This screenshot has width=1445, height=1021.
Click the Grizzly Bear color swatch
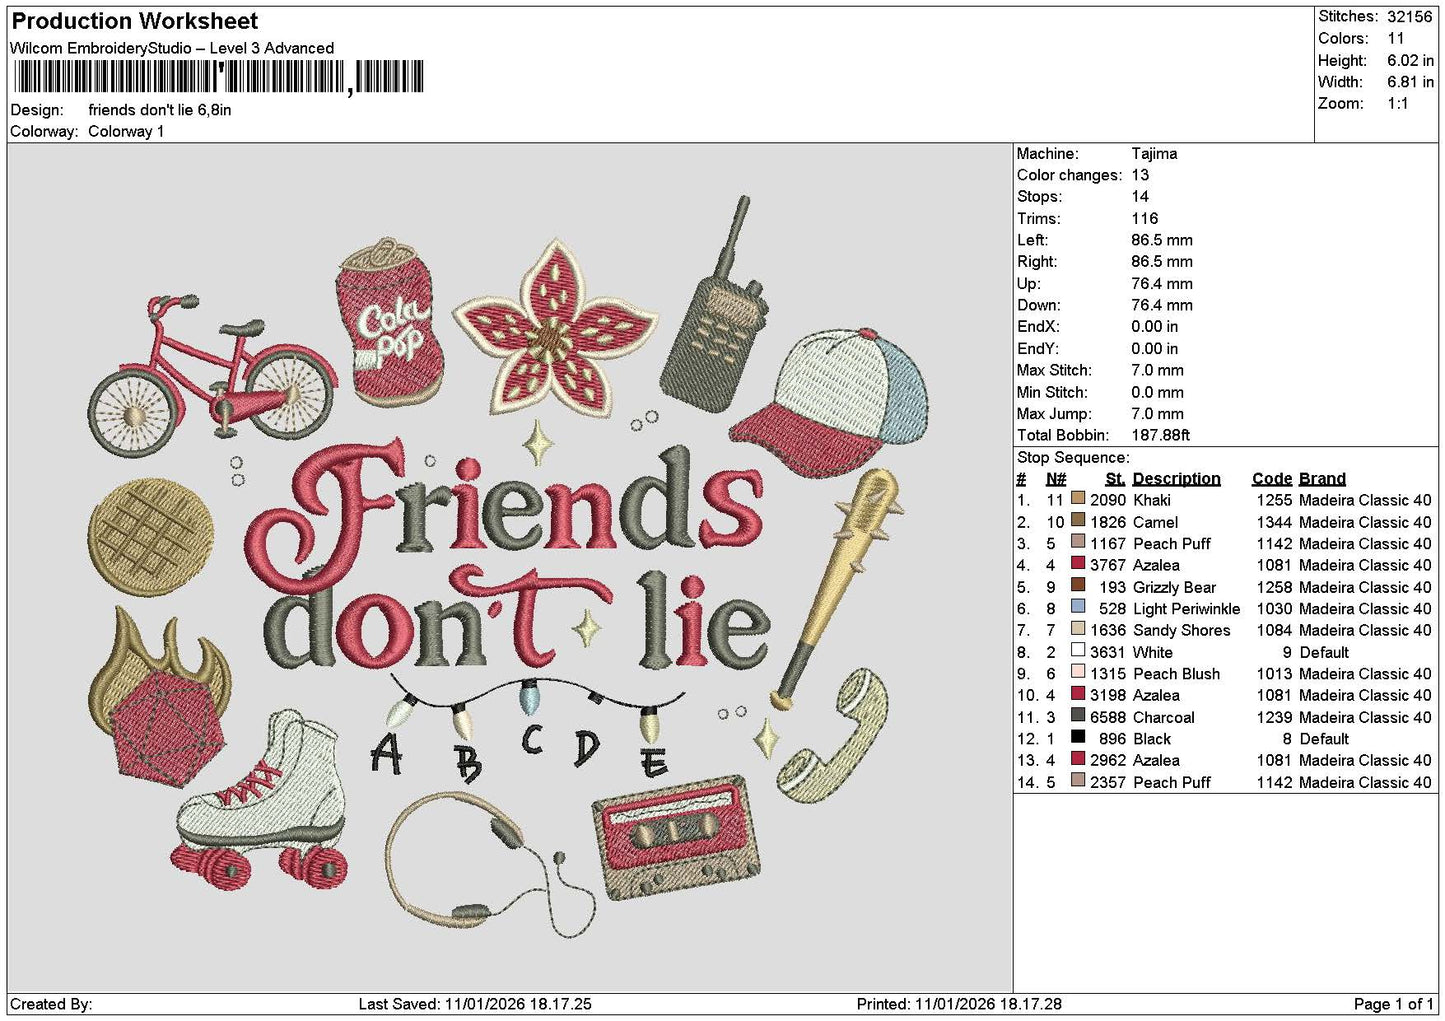1077,586
